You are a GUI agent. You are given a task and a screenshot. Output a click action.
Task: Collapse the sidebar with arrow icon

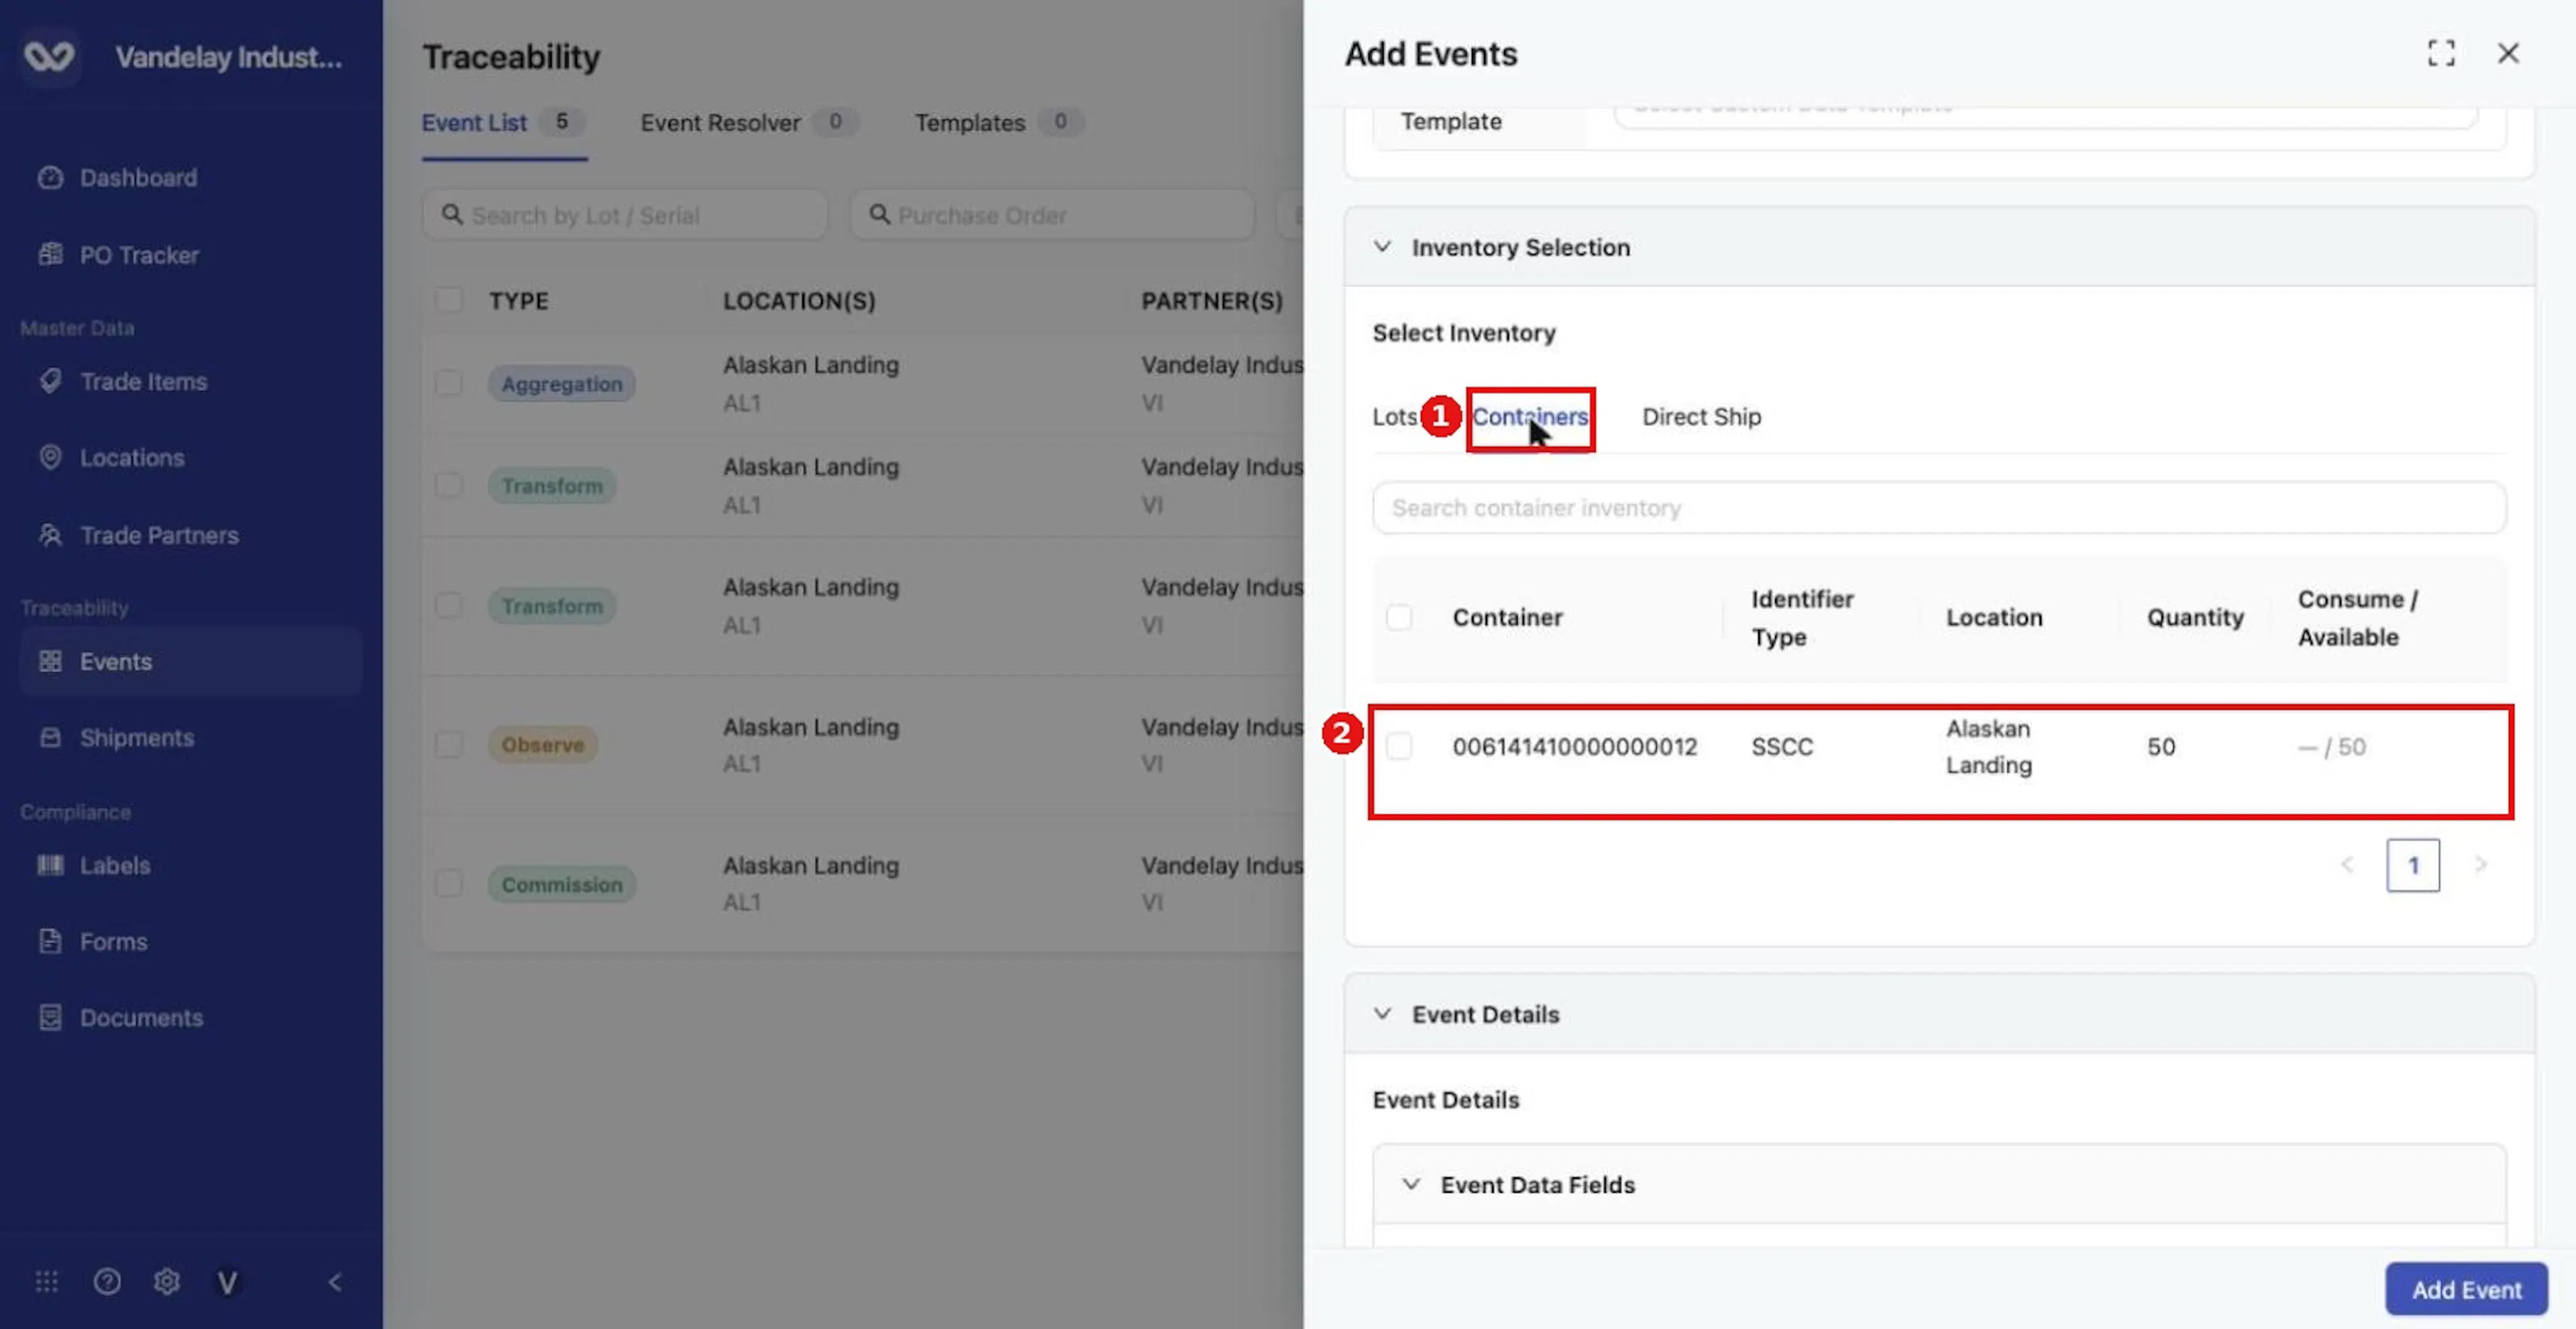click(x=335, y=1282)
